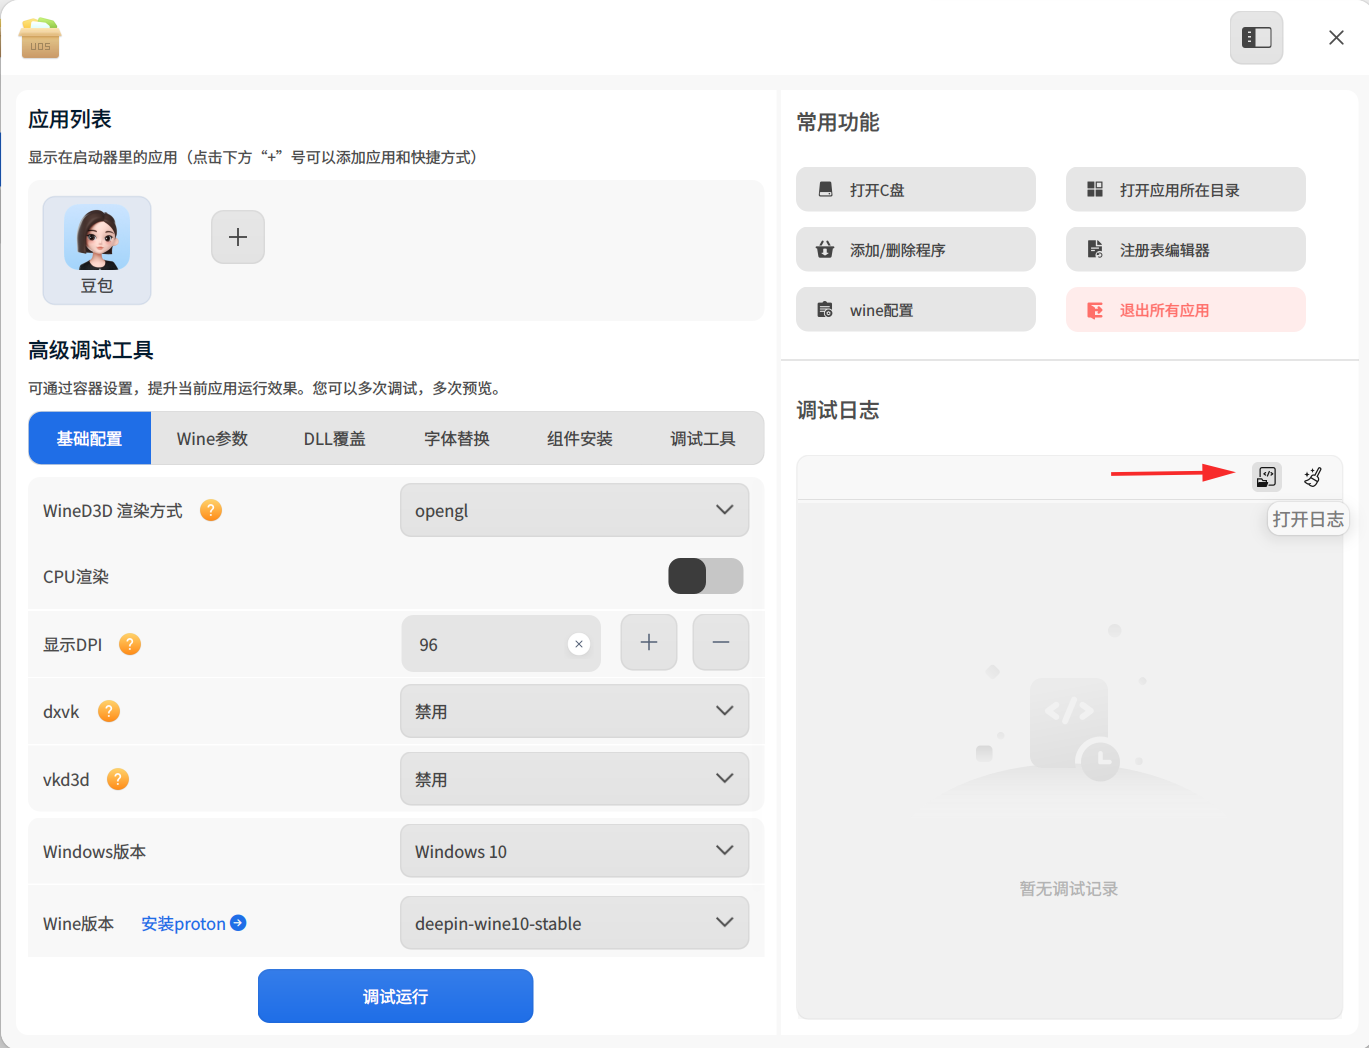Click the 打开C盘 disk icon
Viewport: 1369px width, 1048px height.
(826, 189)
